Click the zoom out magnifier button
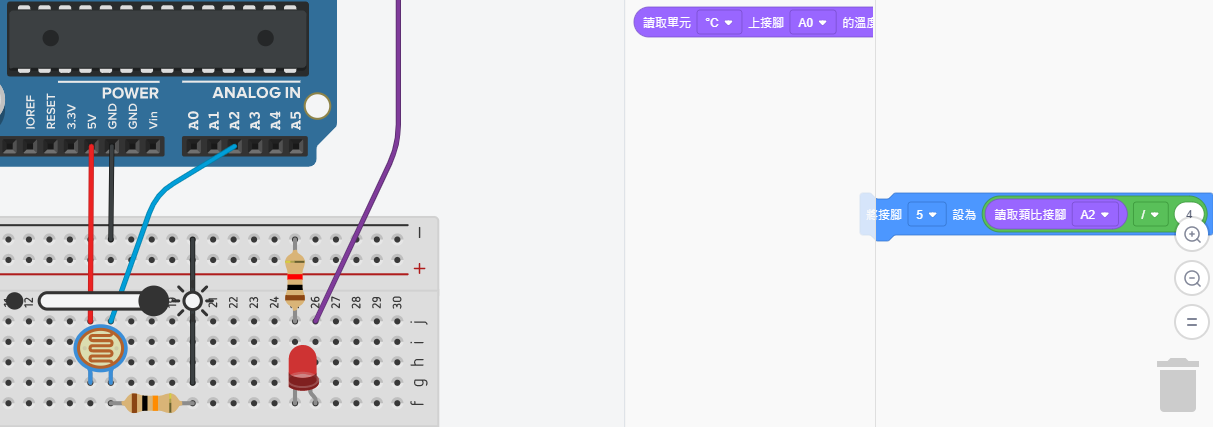Viewport: 1213px width, 427px height. click(x=1192, y=279)
